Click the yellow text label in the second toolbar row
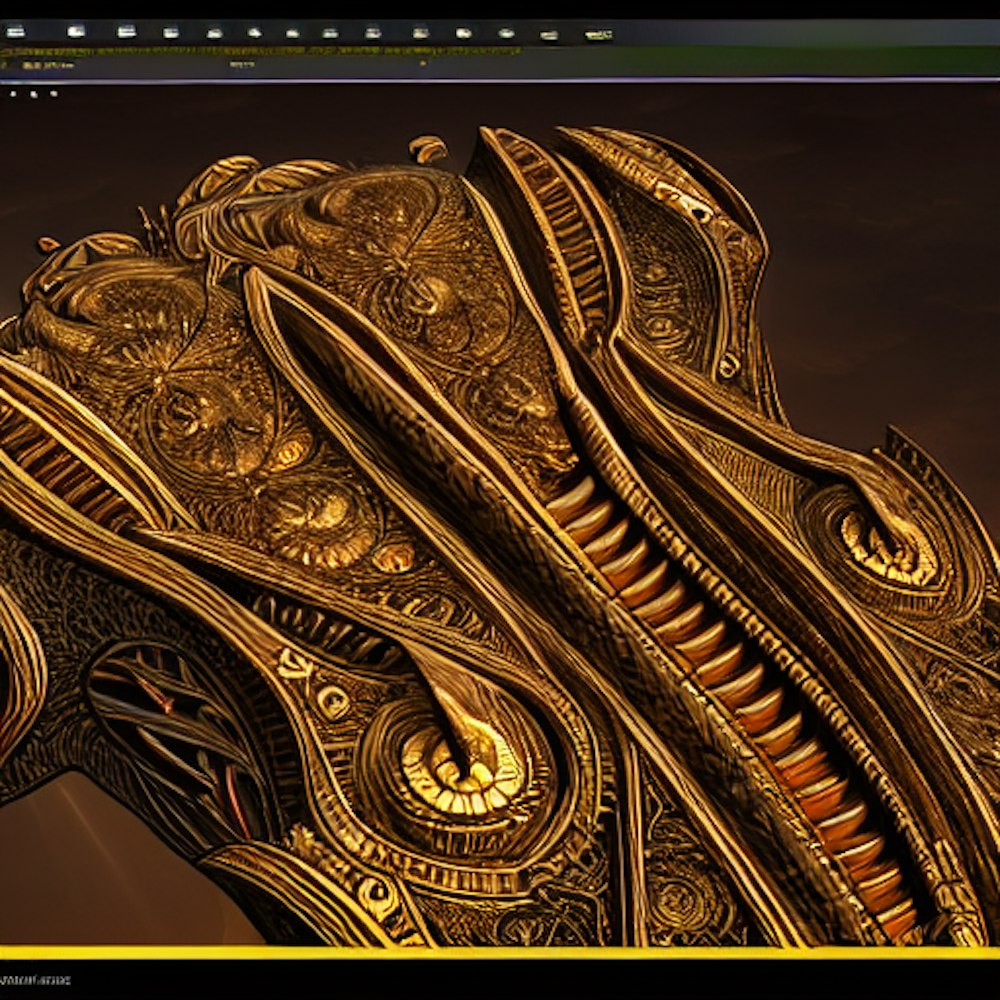Image resolution: width=1000 pixels, height=1000 pixels. click(x=47, y=66)
